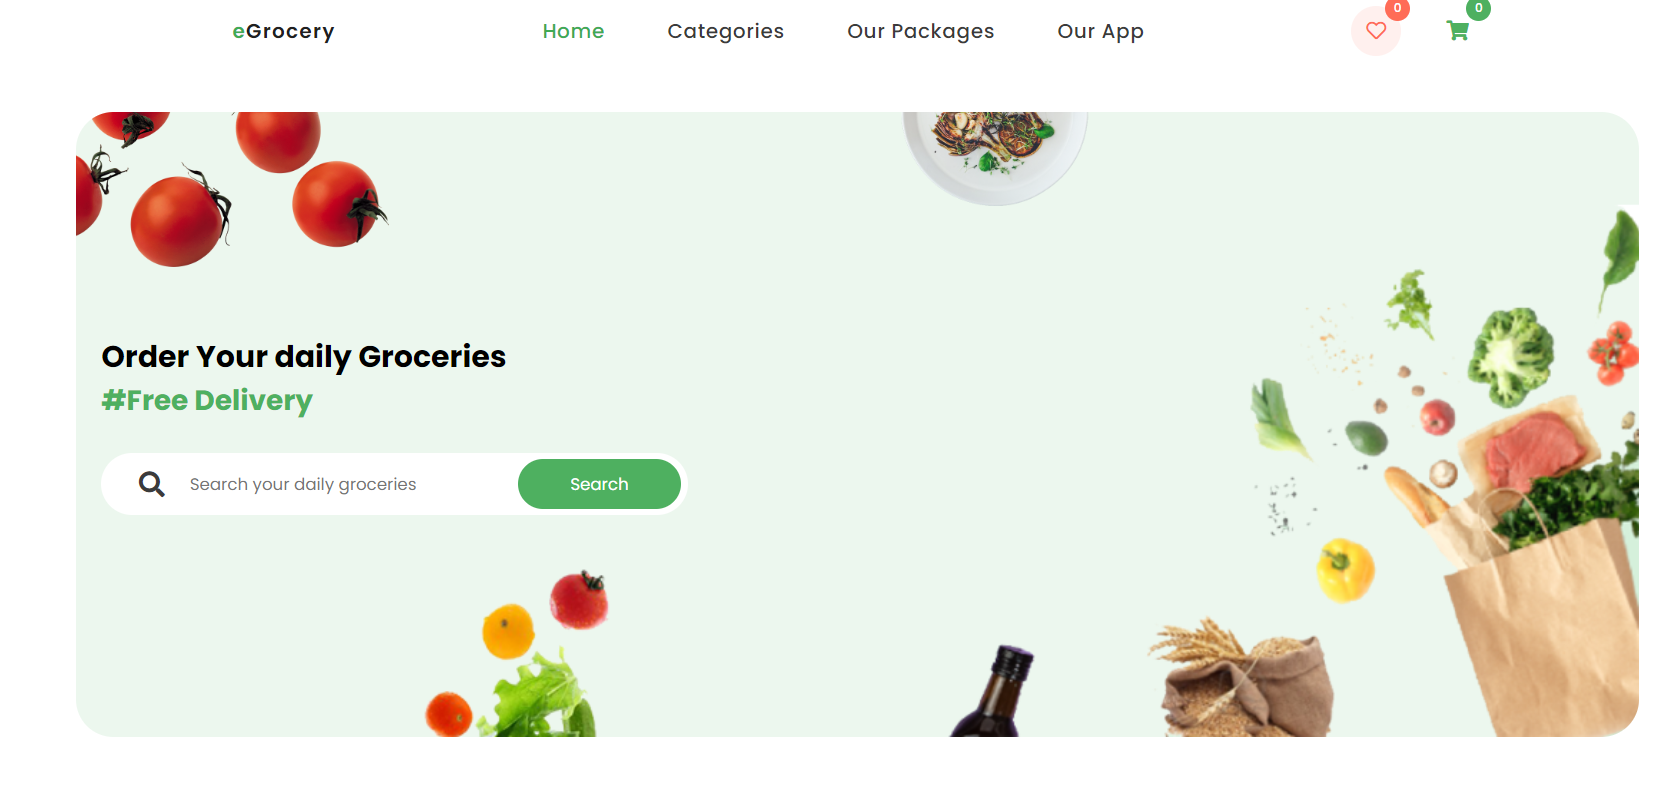Screen dimensions: 1658x786
Task: Open the Categories menu item
Action: pyautogui.click(x=725, y=31)
